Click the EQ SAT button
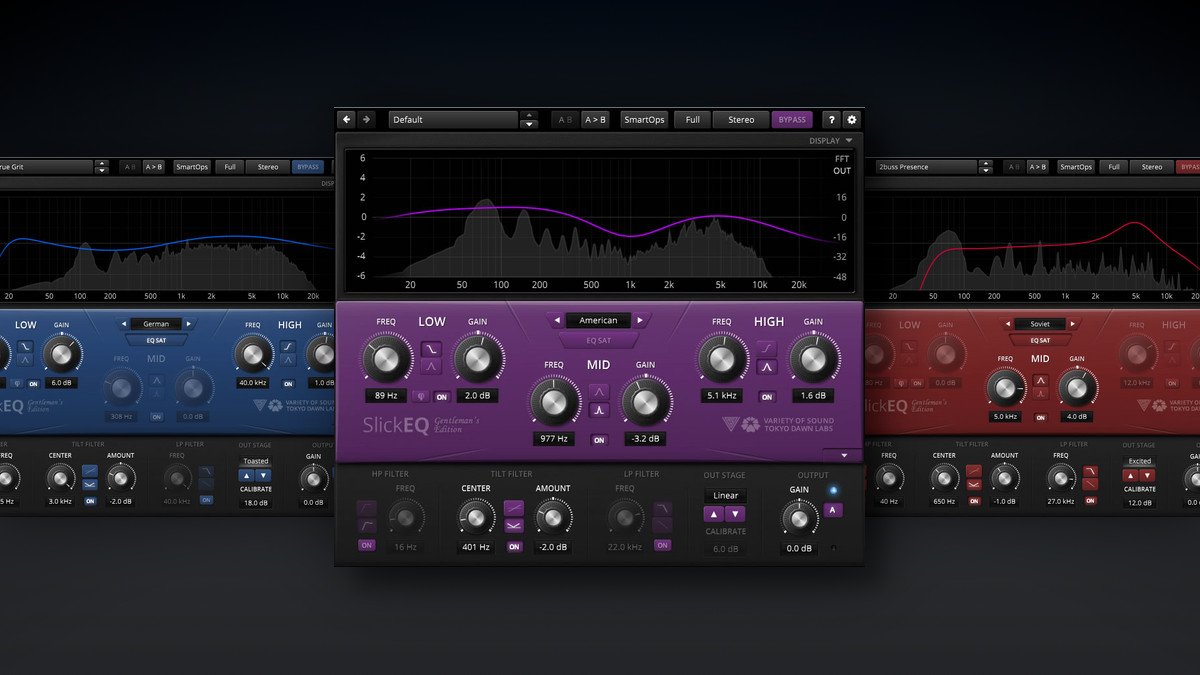 [599, 341]
